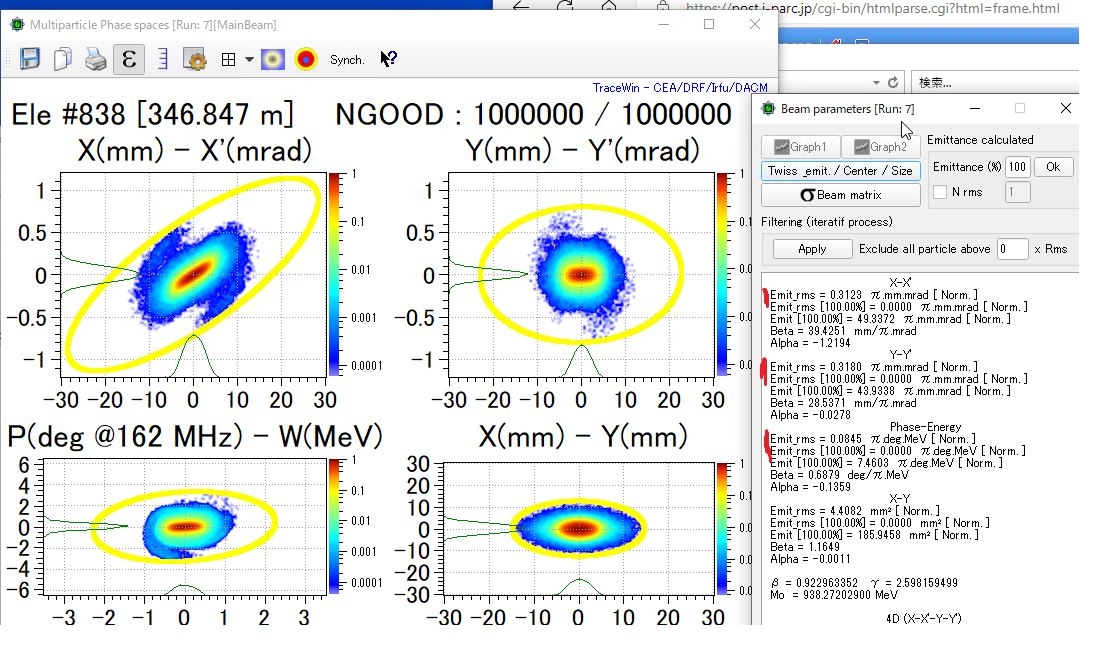Select the red-yellow concentric circle plot icon
This screenshot has width=1119, height=646.
305,59
